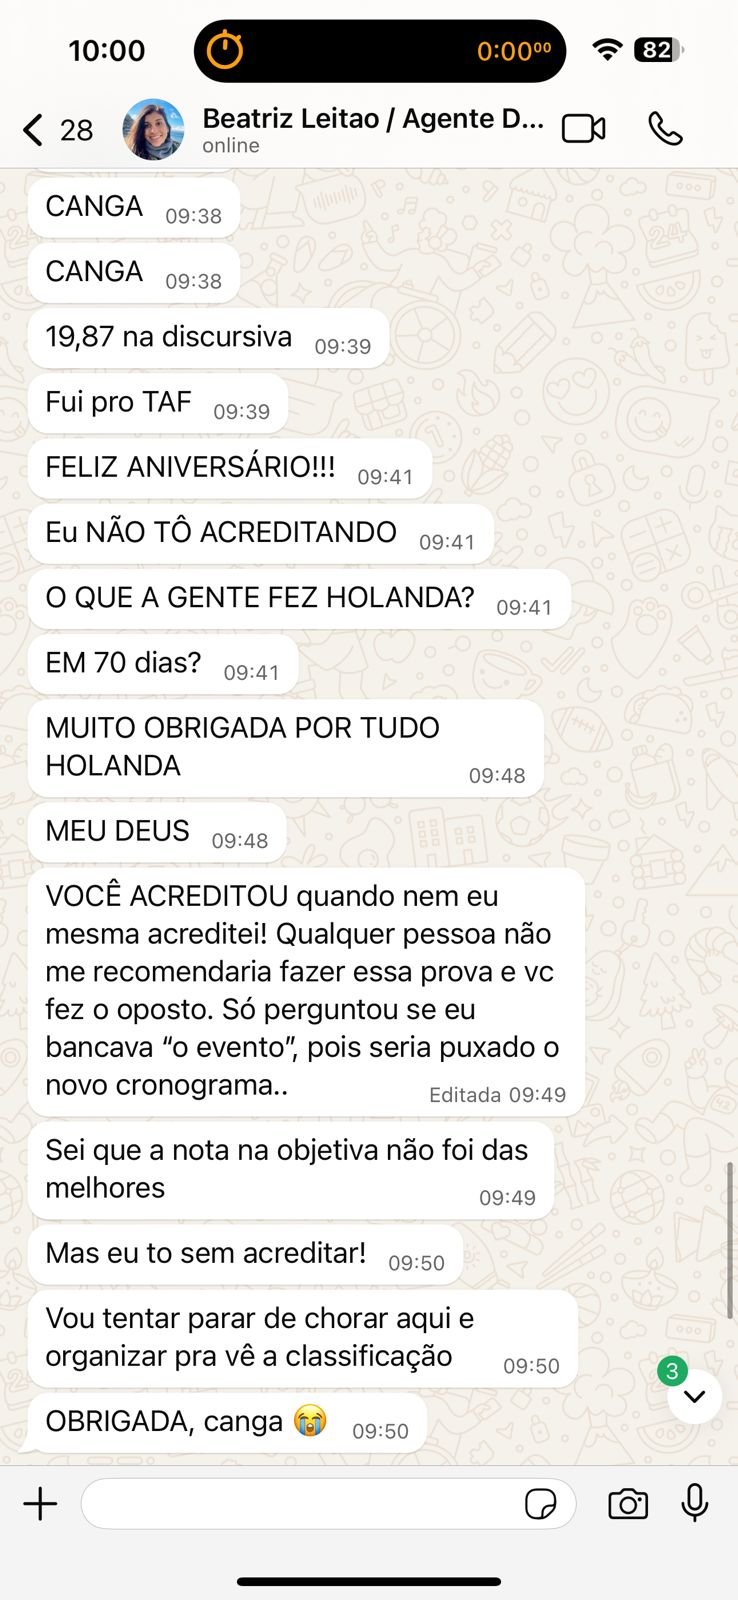738x1600 pixels.
Task: Select the FELIZ ANIVERSÁRIO!!! message
Action: click(x=230, y=469)
